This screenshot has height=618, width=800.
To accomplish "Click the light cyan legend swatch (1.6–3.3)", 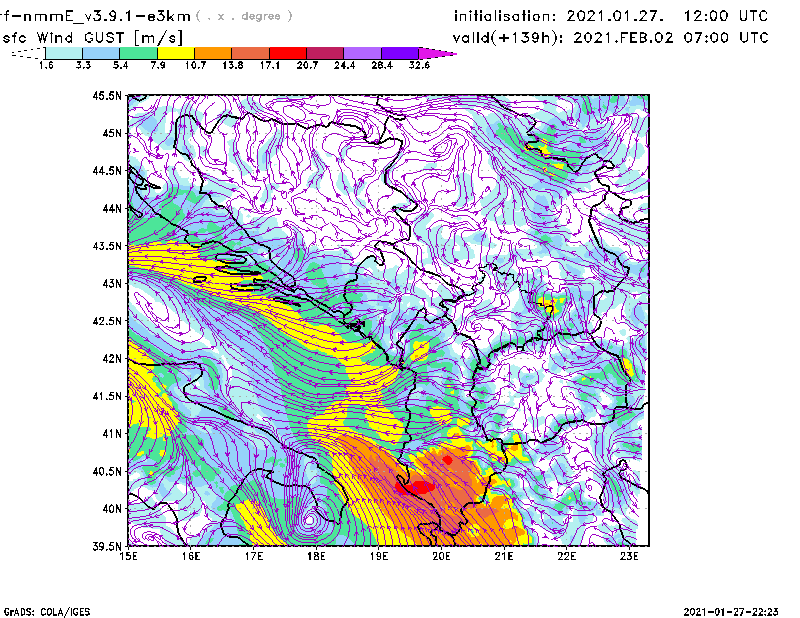I will [x=64, y=52].
